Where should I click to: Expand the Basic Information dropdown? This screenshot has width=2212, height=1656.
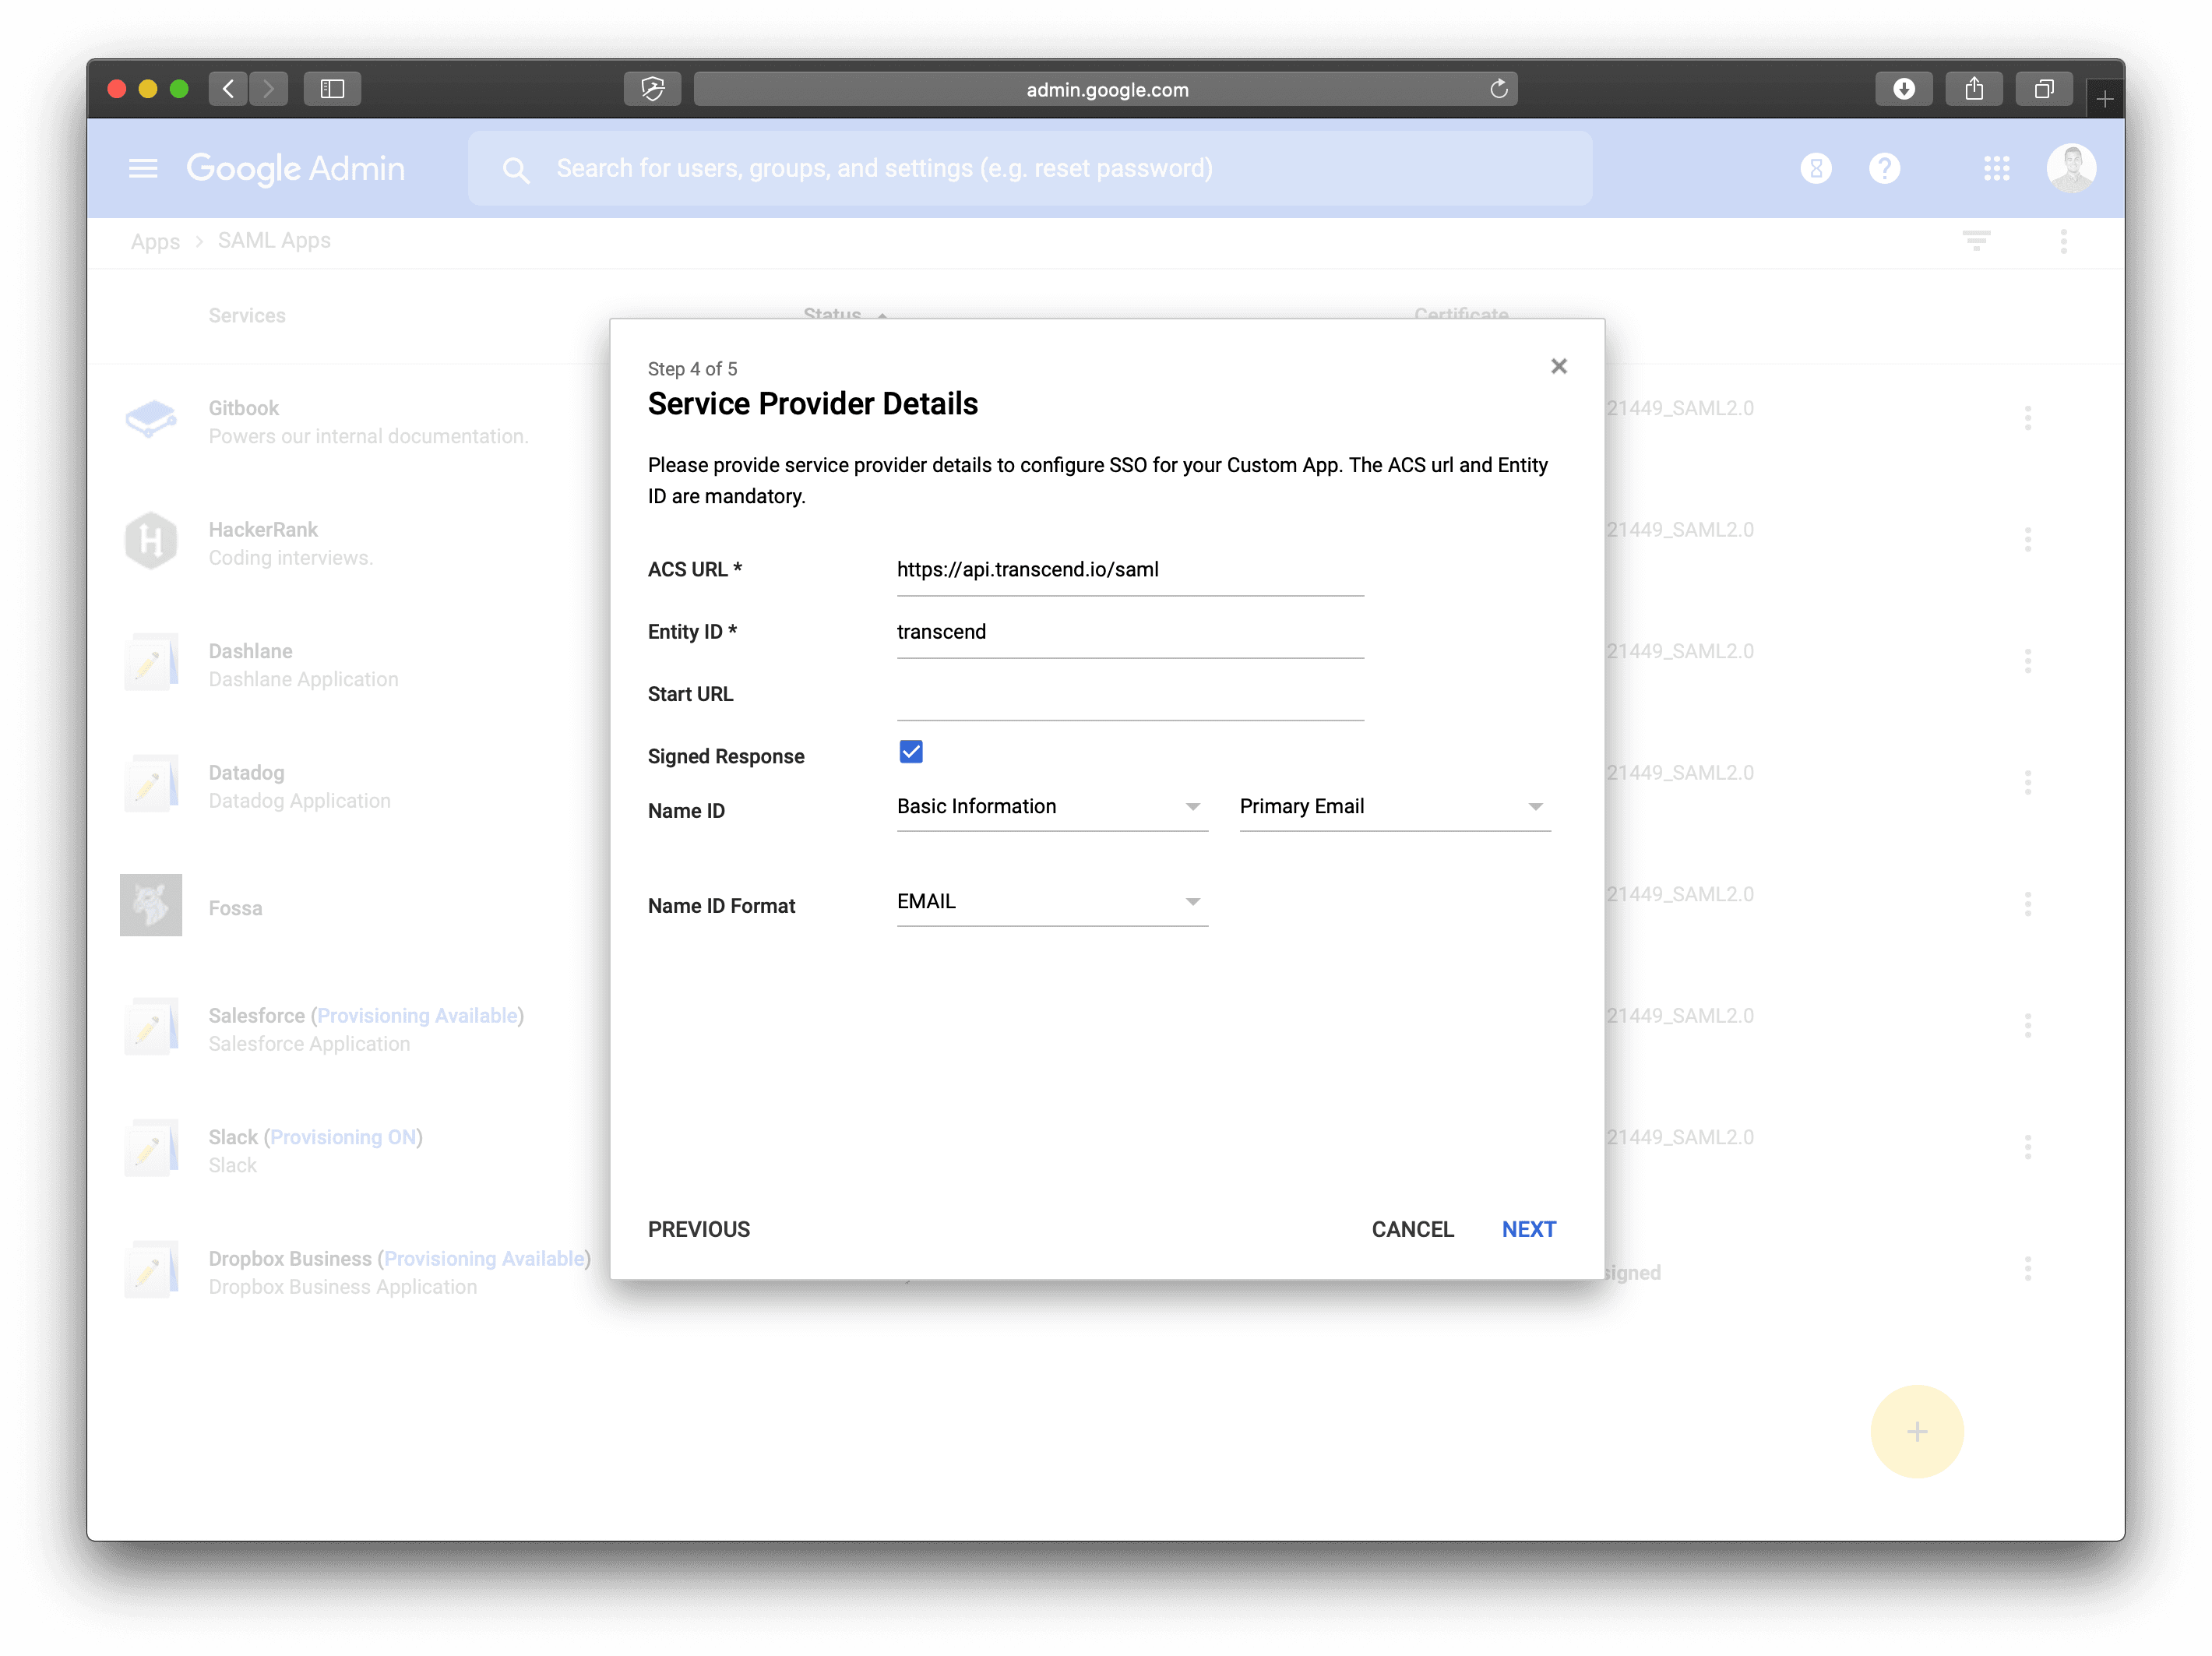click(x=1051, y=806)
